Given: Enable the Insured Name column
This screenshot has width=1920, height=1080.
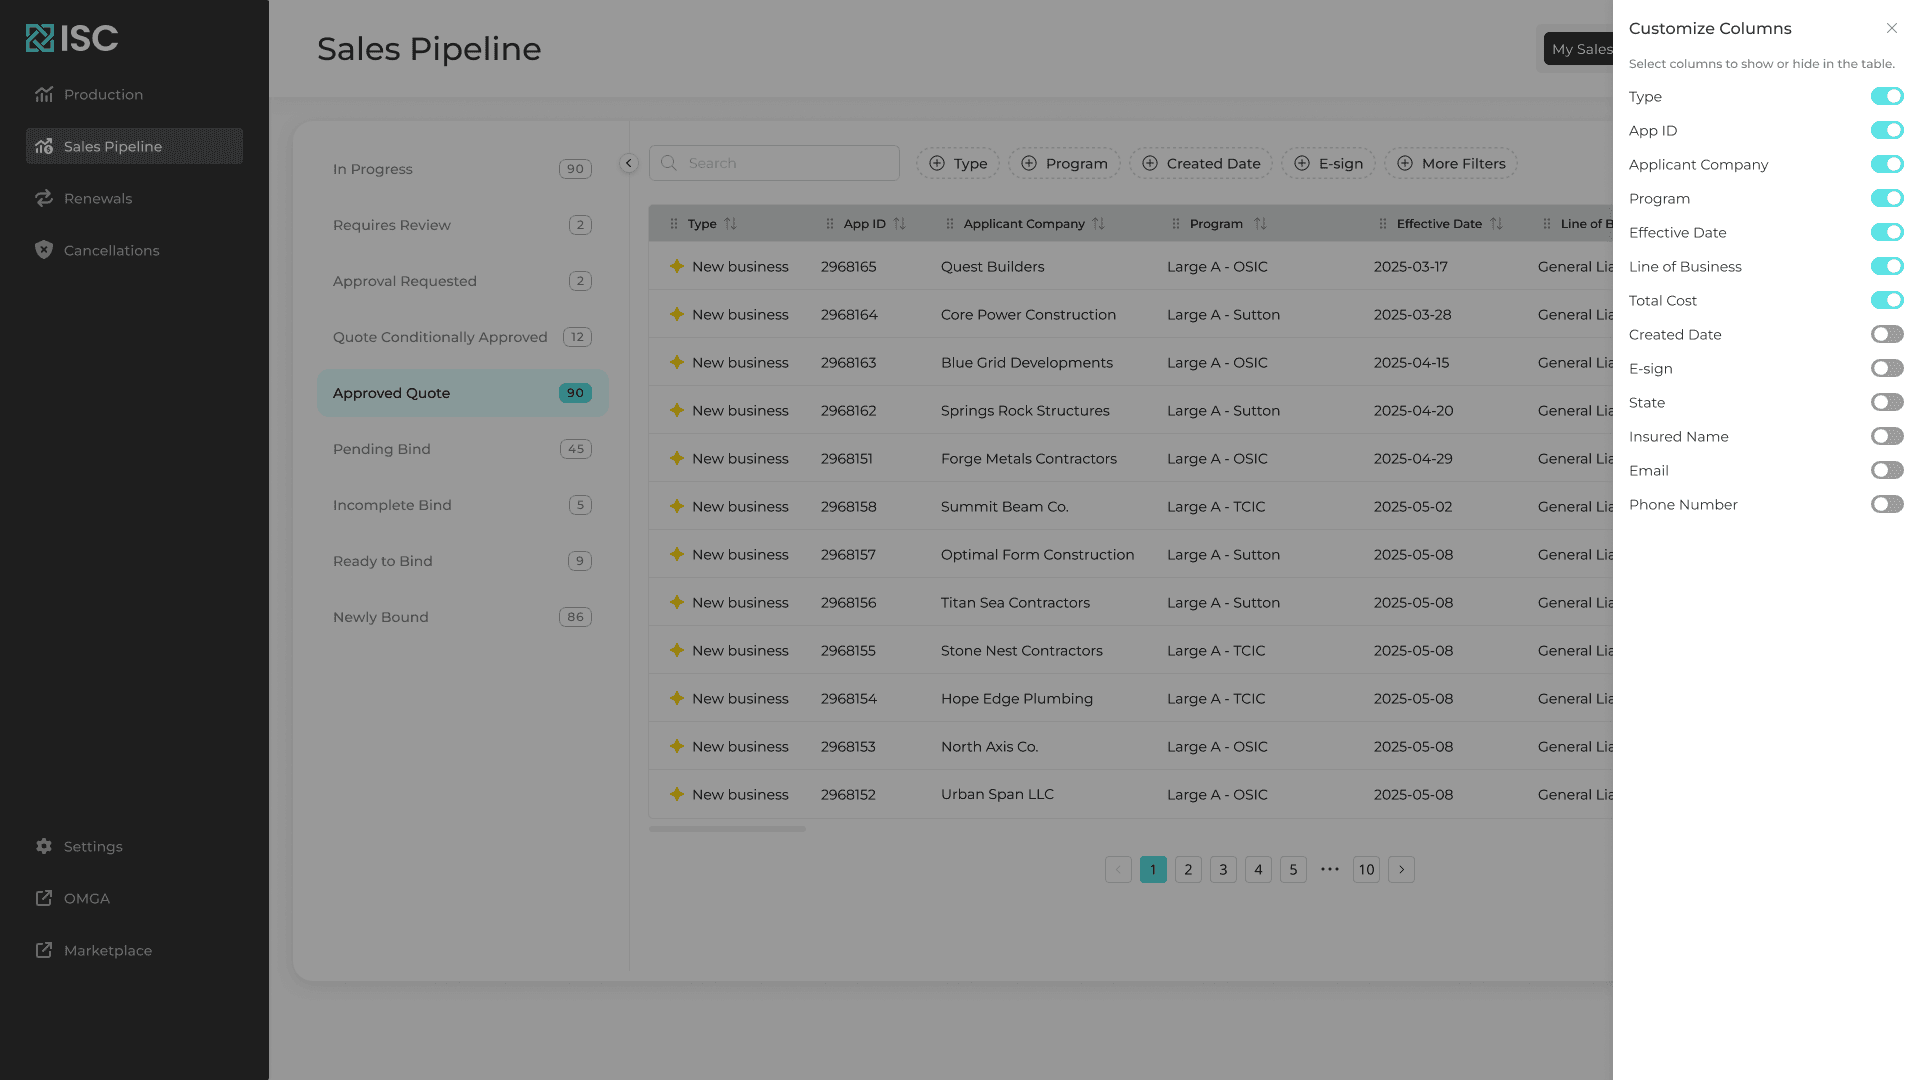Looking at the screenshot, I should tap(1887, 436).
